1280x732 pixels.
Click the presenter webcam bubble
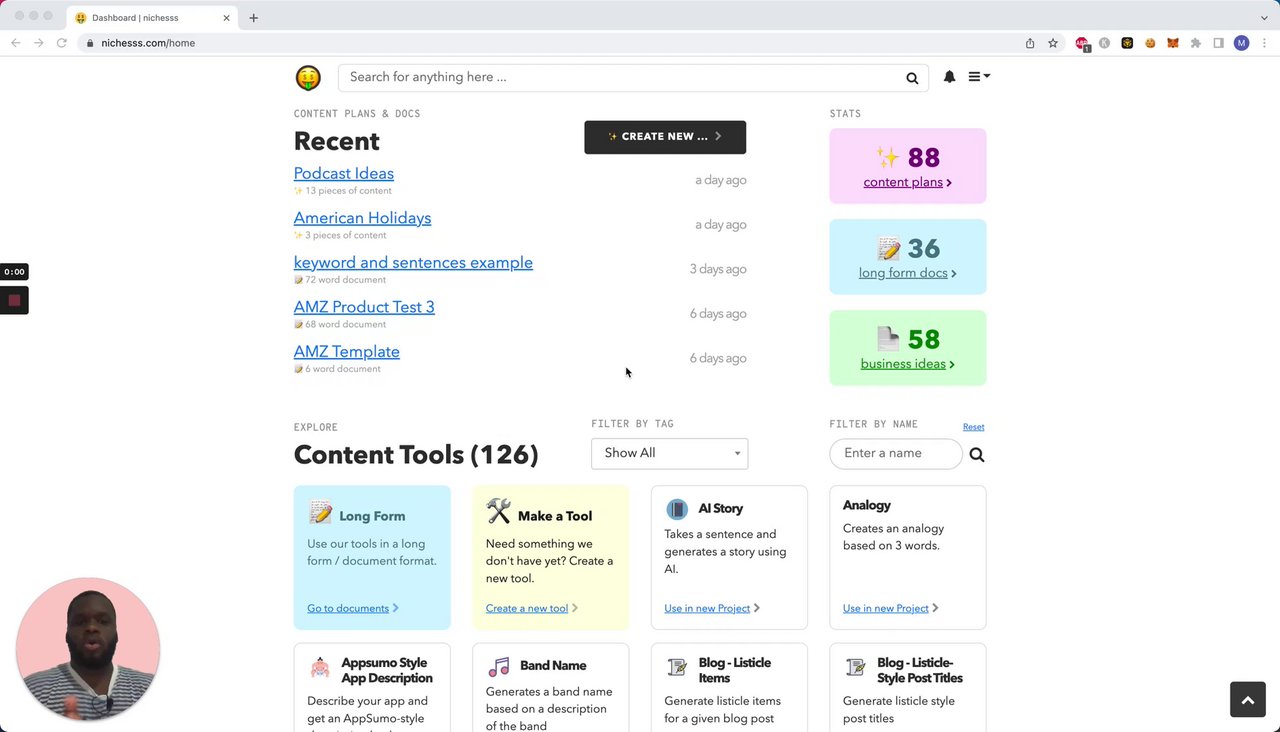88,649
